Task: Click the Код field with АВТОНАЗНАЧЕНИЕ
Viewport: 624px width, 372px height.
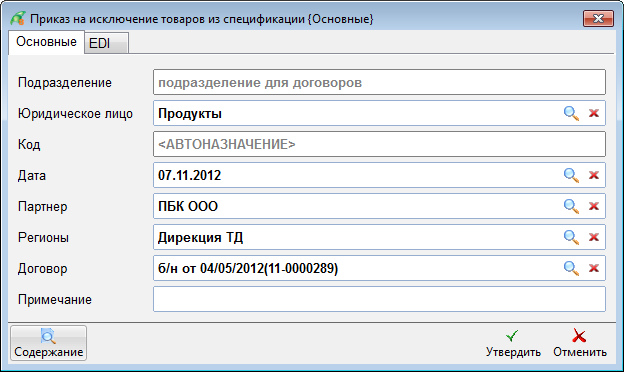Action: click(x=379, y=144)
